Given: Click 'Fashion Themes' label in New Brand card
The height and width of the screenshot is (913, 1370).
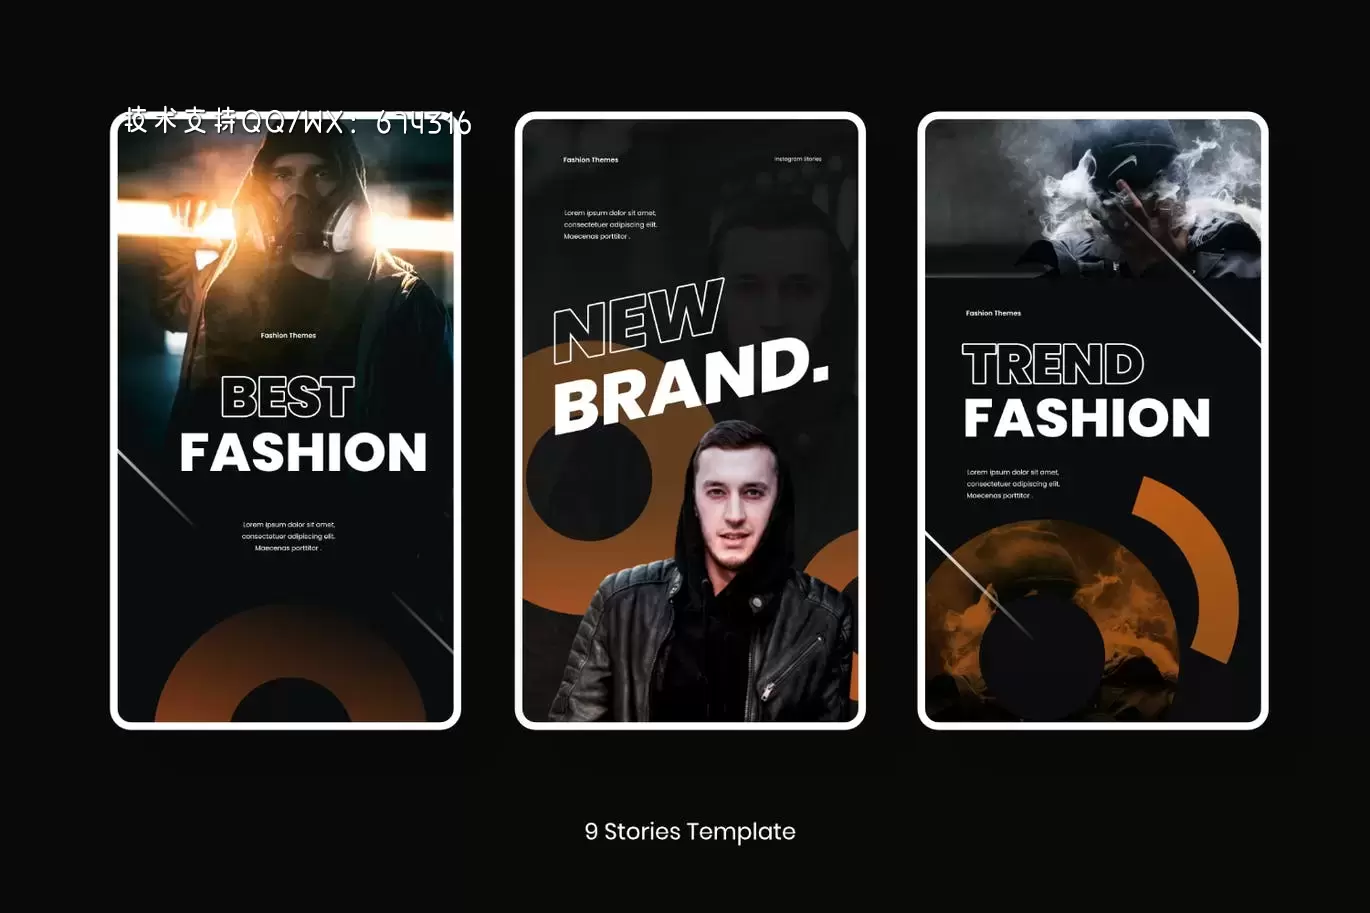Looking at the screenshot, I should click(590, 160).
